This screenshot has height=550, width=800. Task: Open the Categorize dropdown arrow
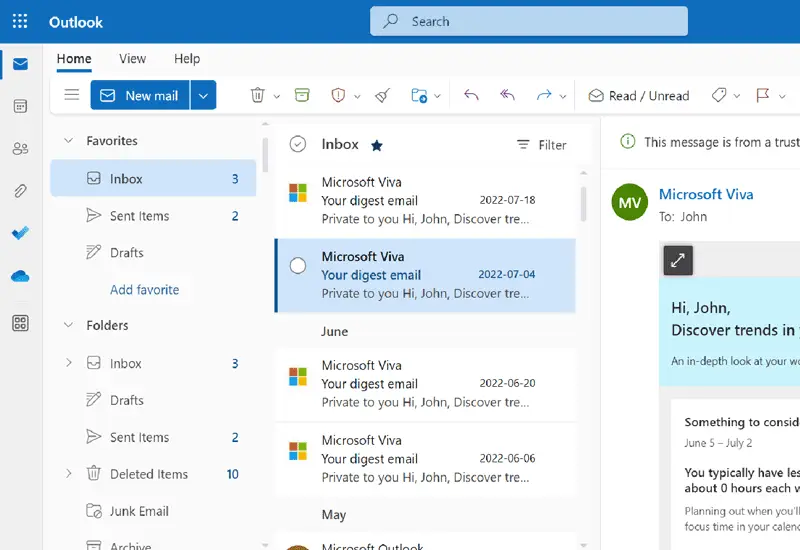point(737,96)
